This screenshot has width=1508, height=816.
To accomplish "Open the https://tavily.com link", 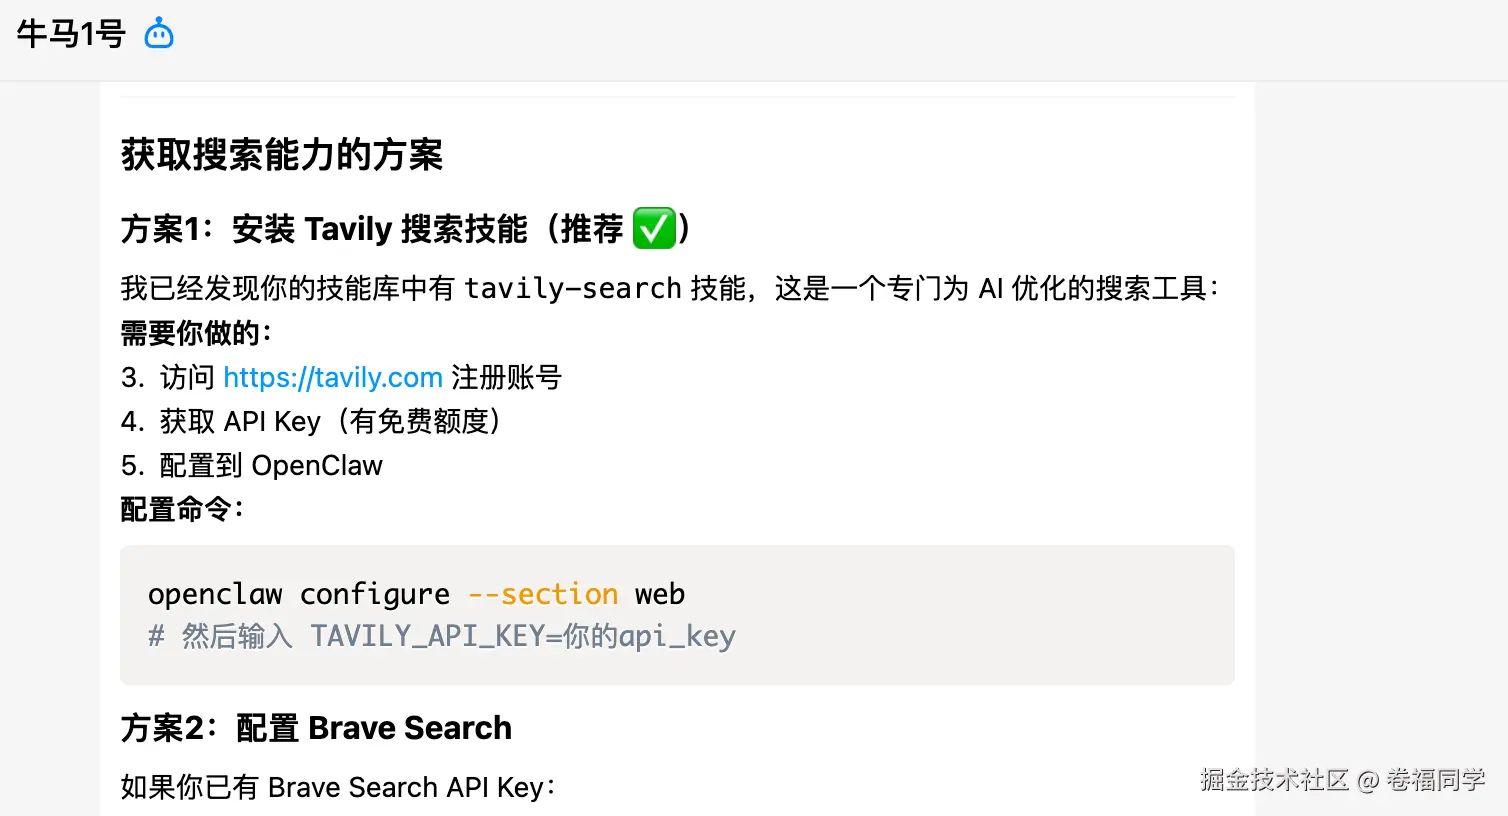I will (x=333, y=377).
